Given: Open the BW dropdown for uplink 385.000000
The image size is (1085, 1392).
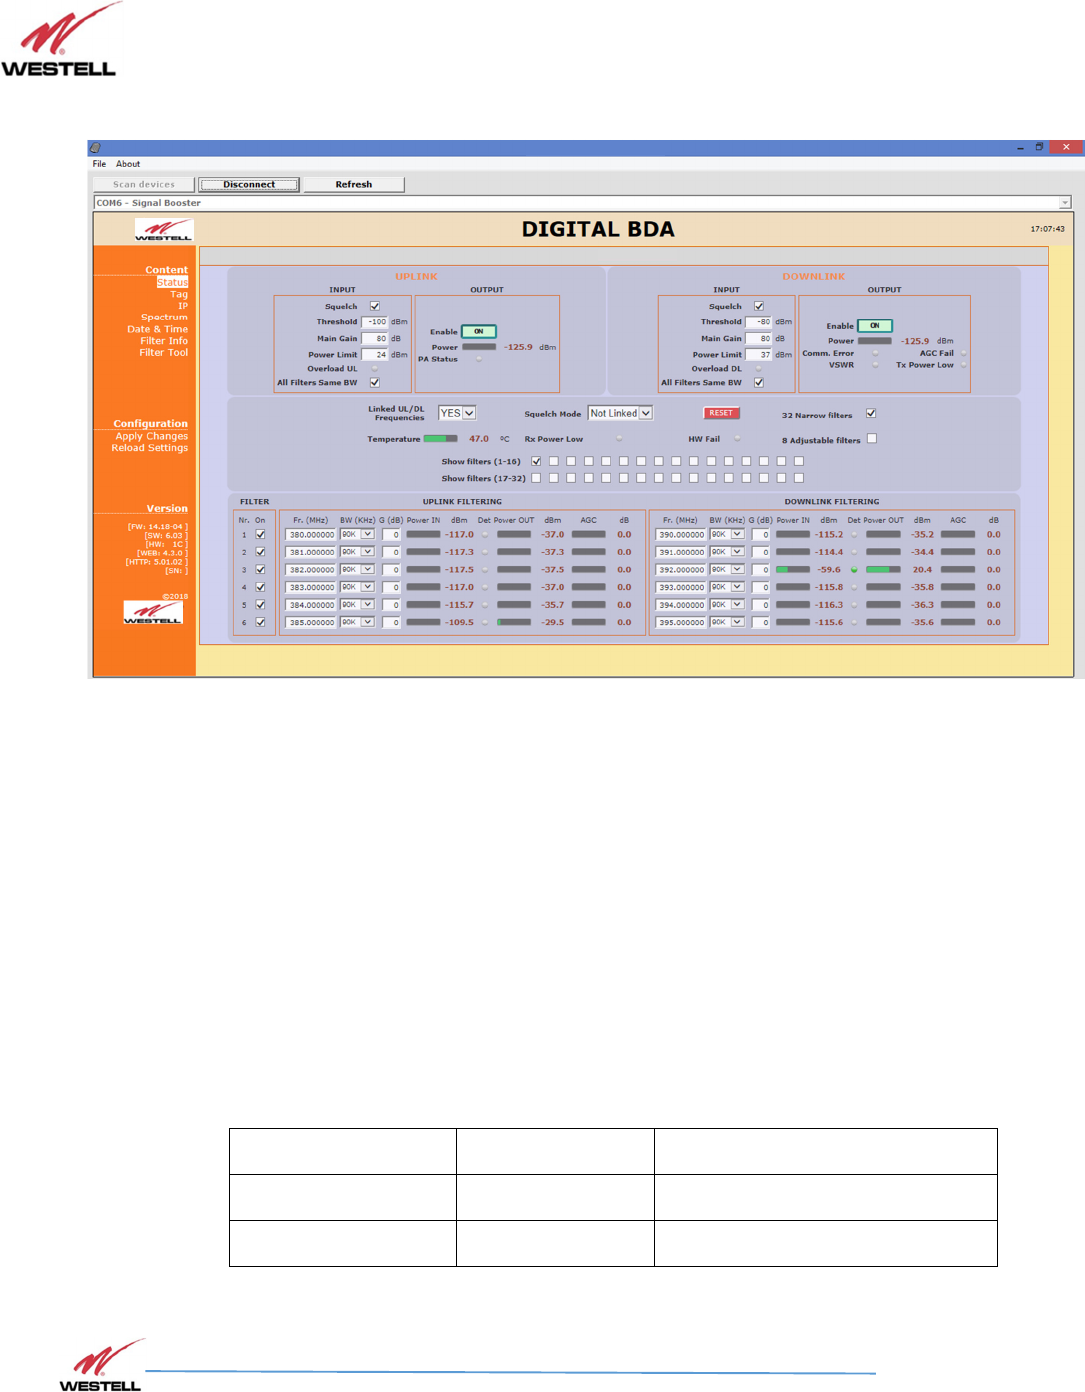Looking at the screenshot, I should (357, 622).
